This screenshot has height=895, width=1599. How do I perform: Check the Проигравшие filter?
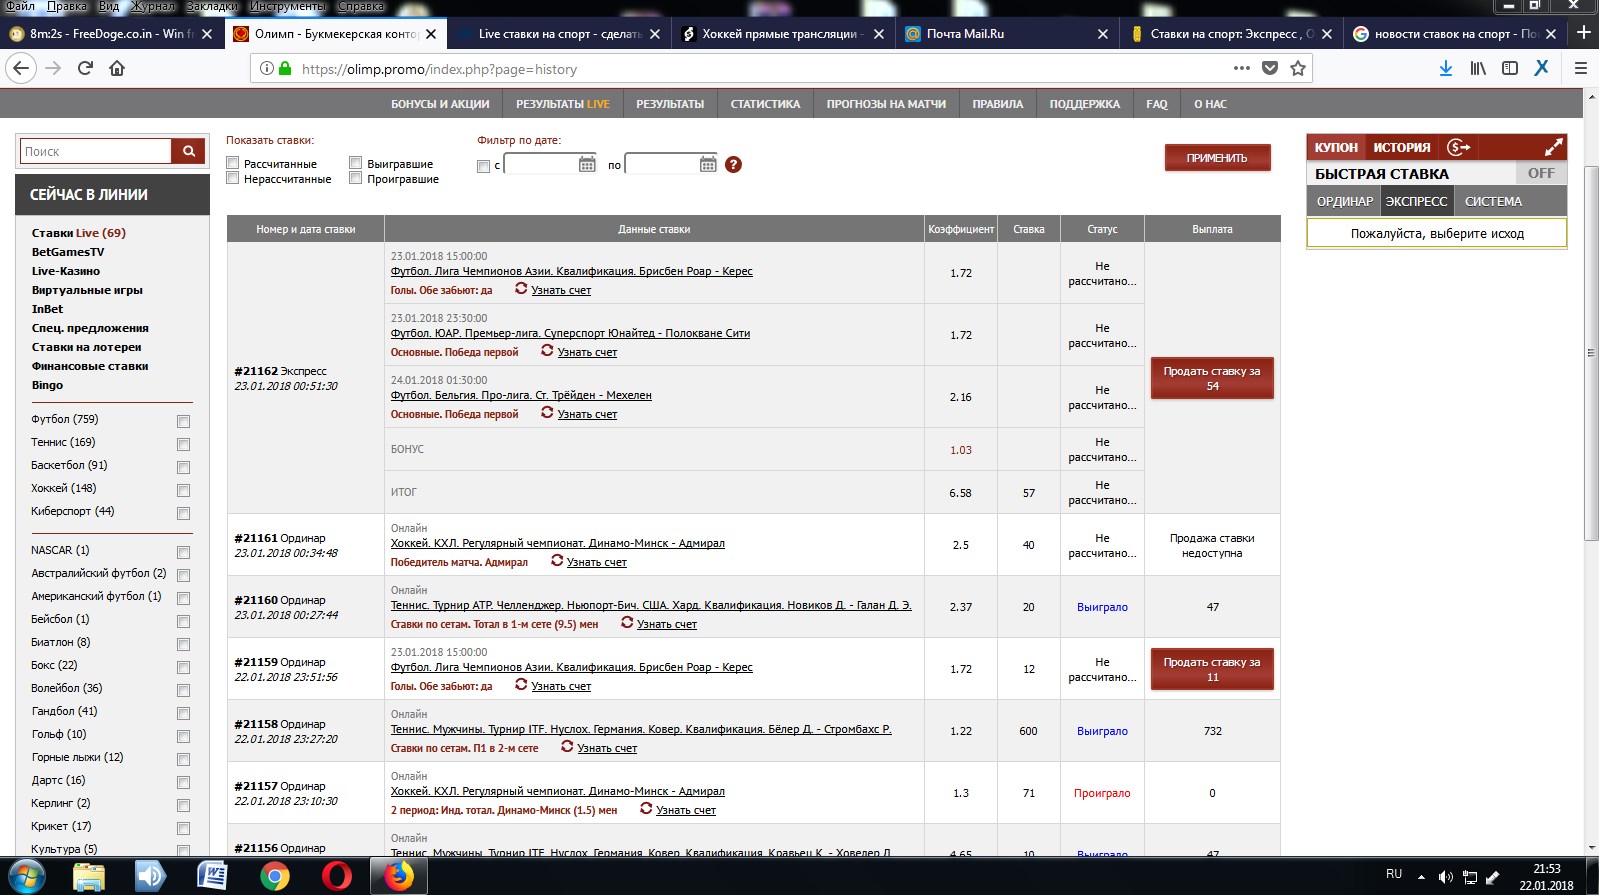[x=355, y=178]
